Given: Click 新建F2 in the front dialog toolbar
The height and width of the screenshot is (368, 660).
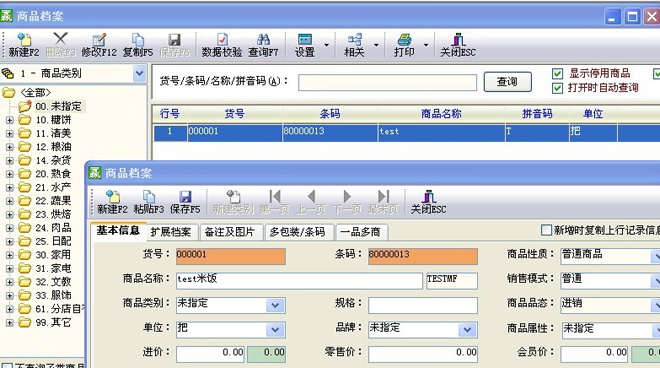Looking at the screenshot, I should [112, 202].
